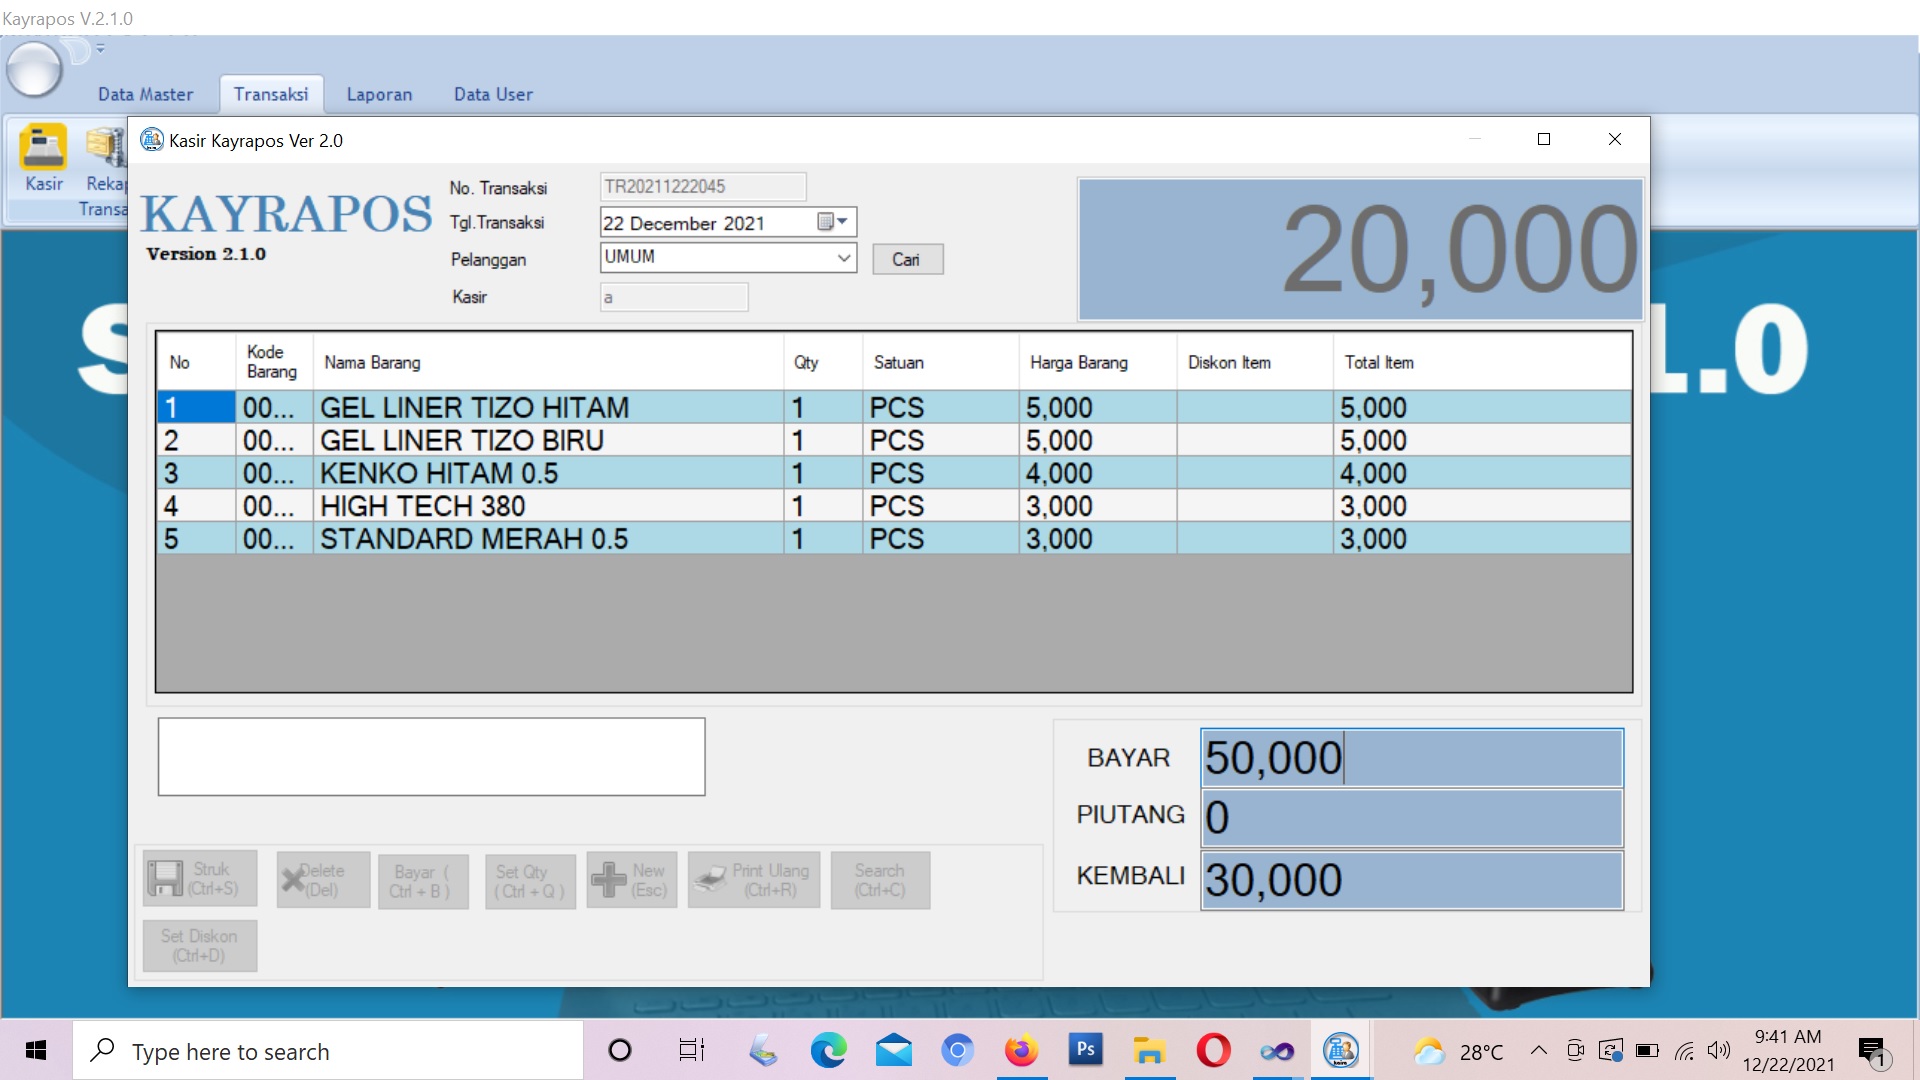Open the Laporan tab
The height and width of the screenshot is (1080, 1920).
379,94
